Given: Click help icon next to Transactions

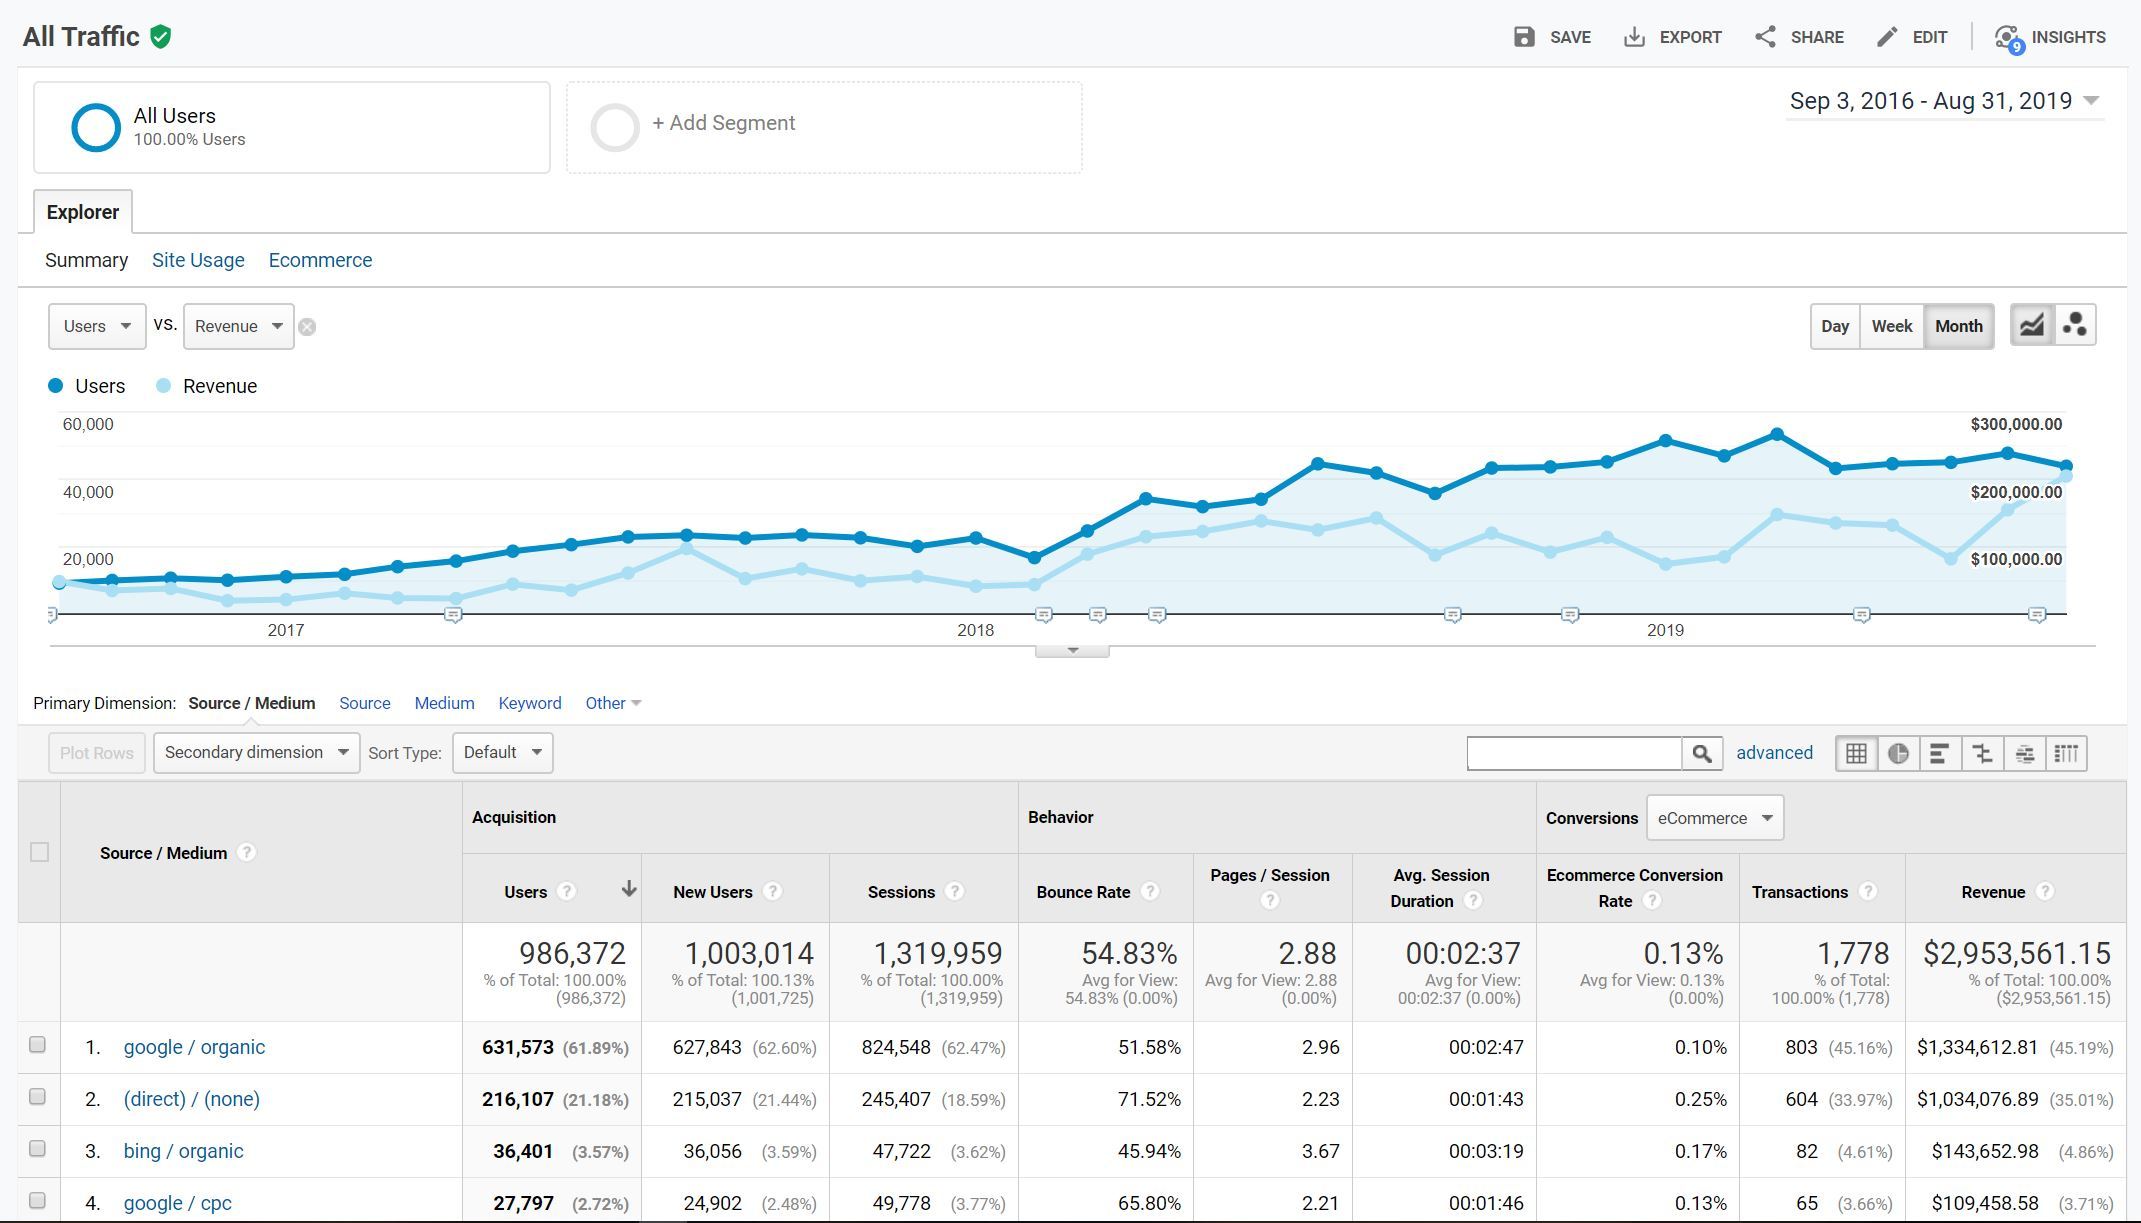Looking at the screenshot, I should coord(1867,891).
